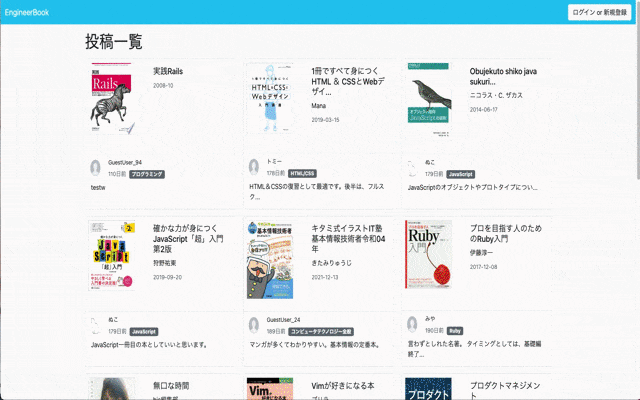Screen dimensions: 640x400
Task: Select the HTML/CSS tag badge
Action: [302, 173]
